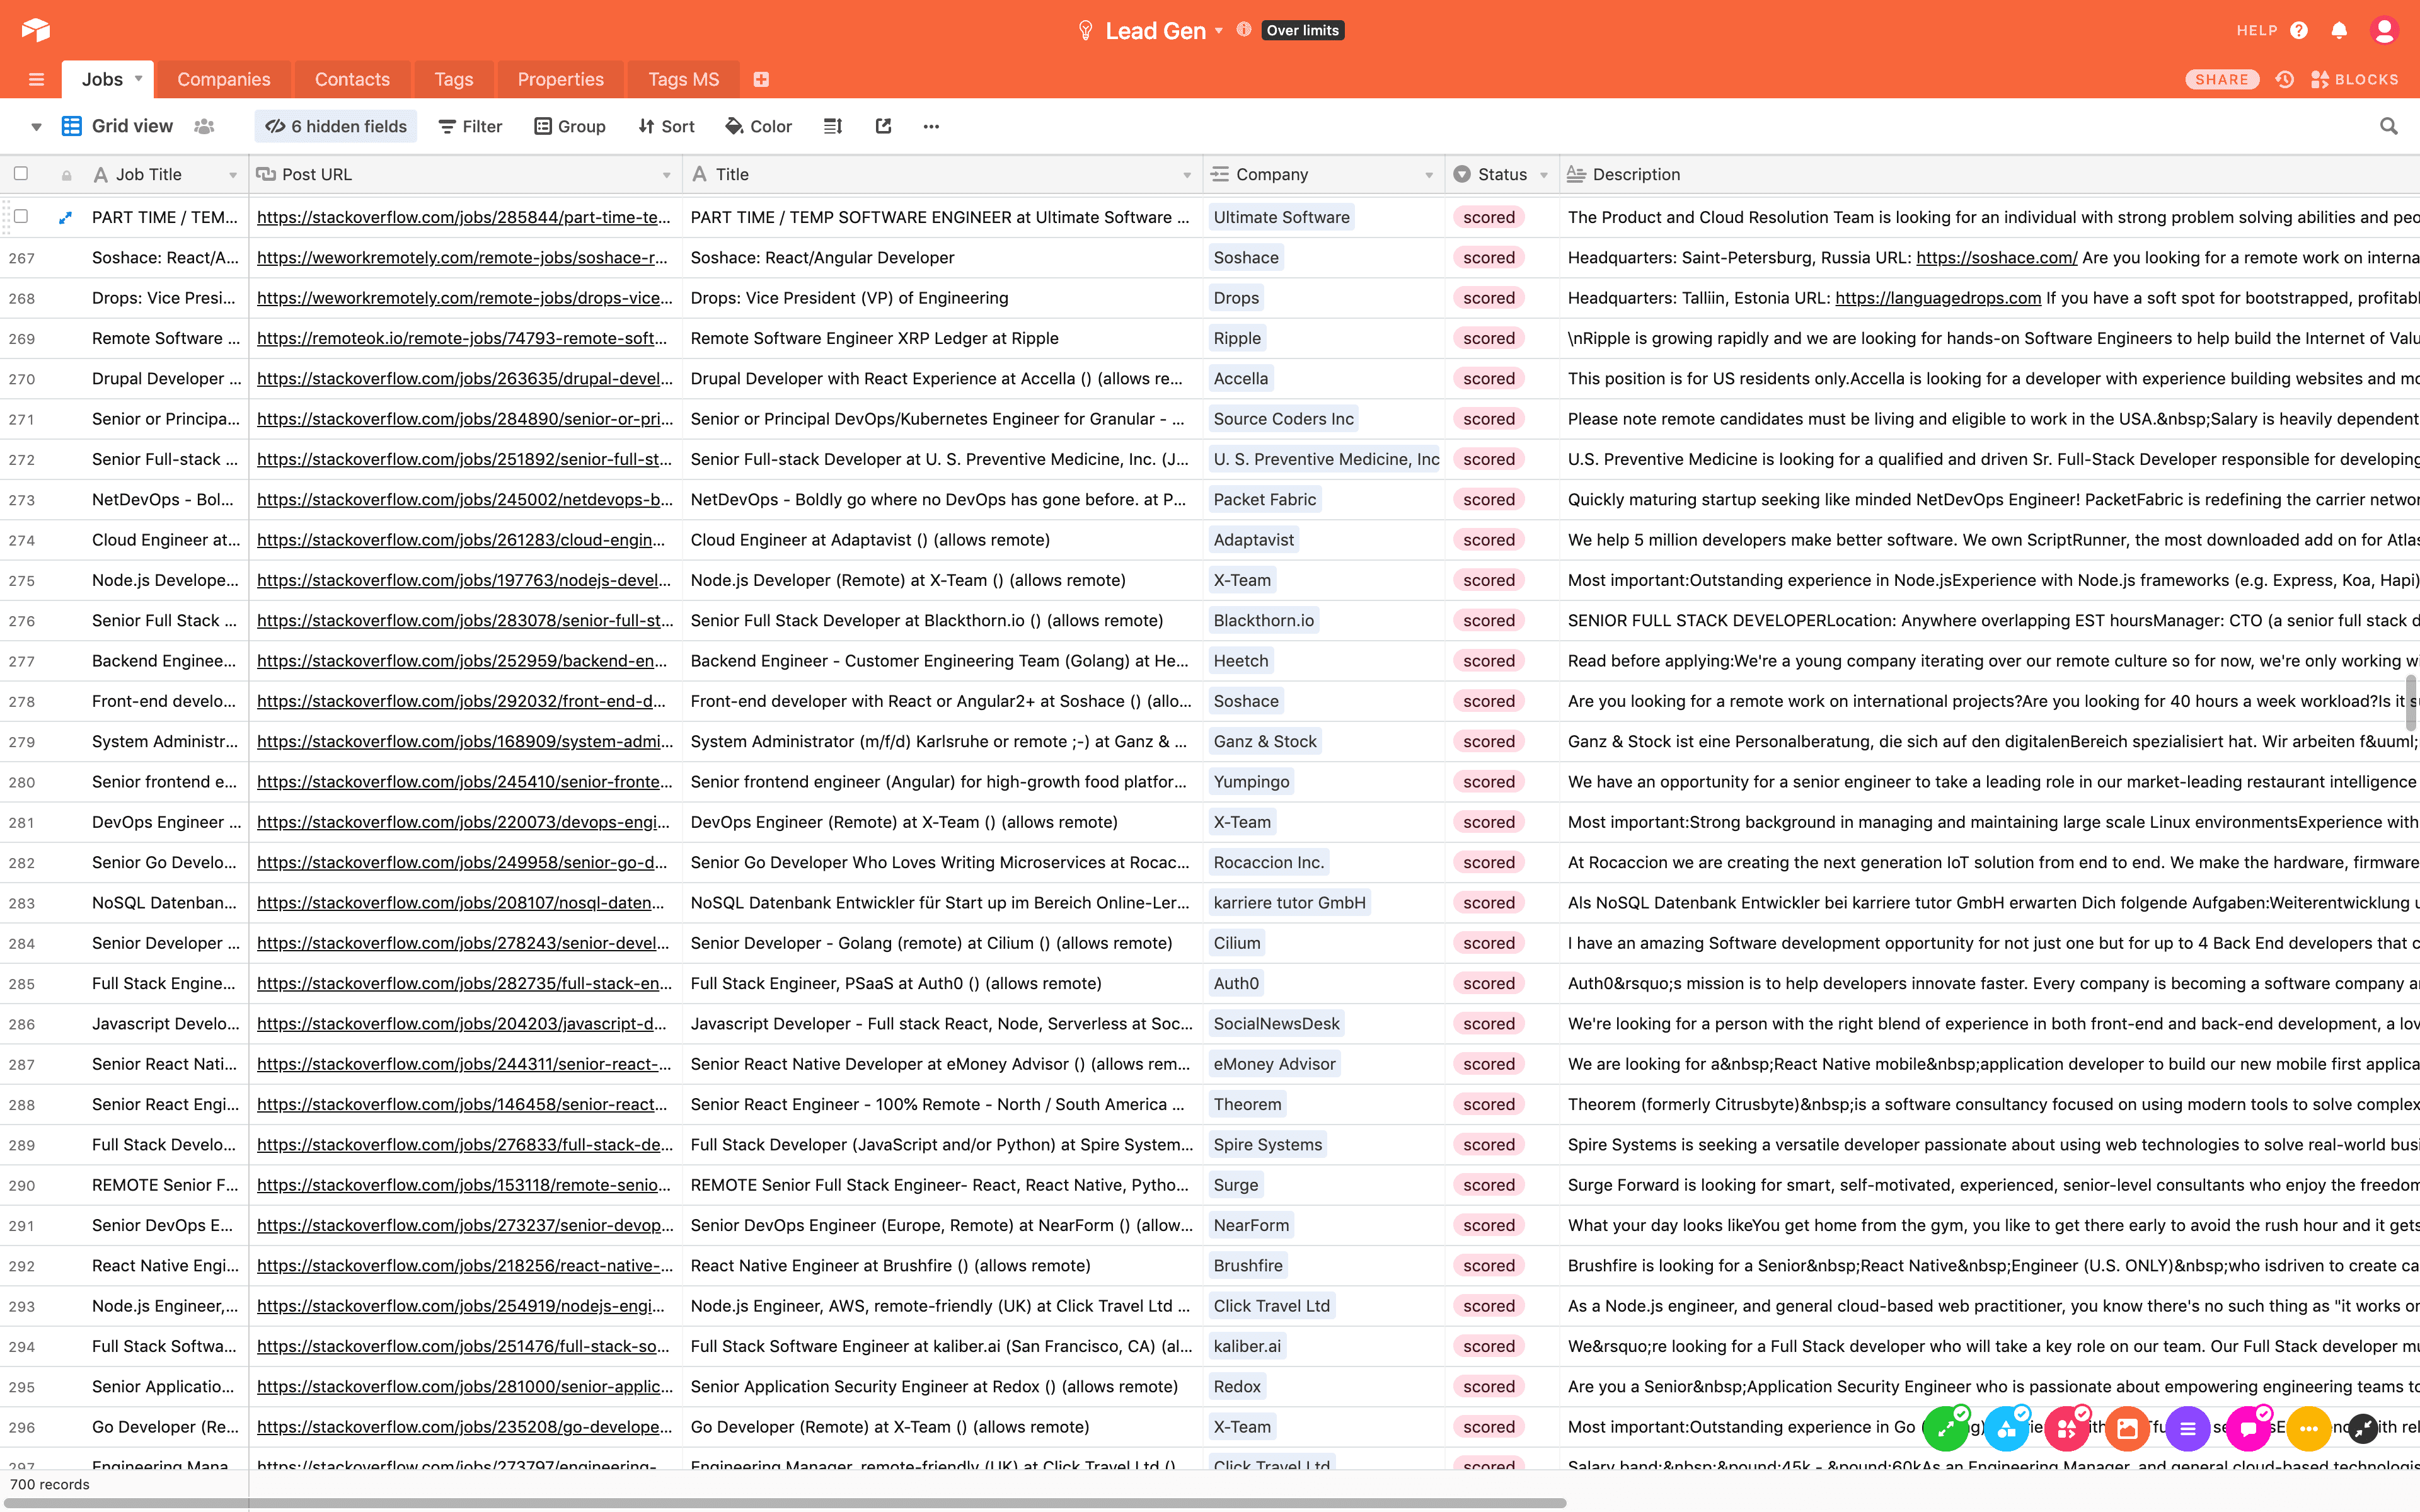Open the user account avatar
This screenshot has height=1512, width=2420.
tap(2384, 31)
